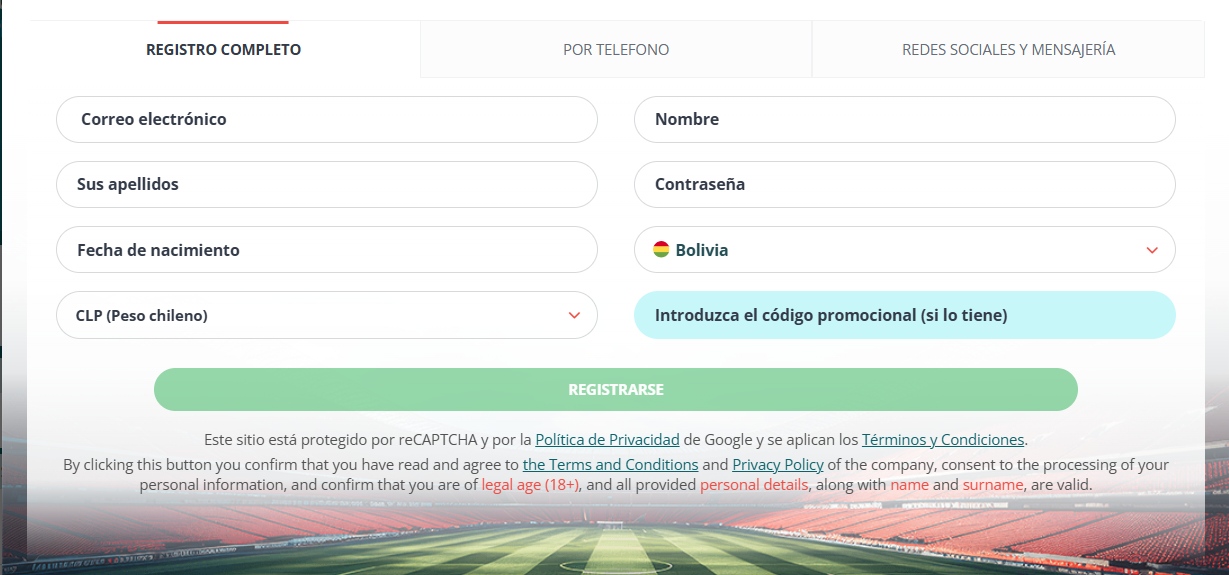
Task: Open the company Privacy Policy link
Action: click(778, 465)
